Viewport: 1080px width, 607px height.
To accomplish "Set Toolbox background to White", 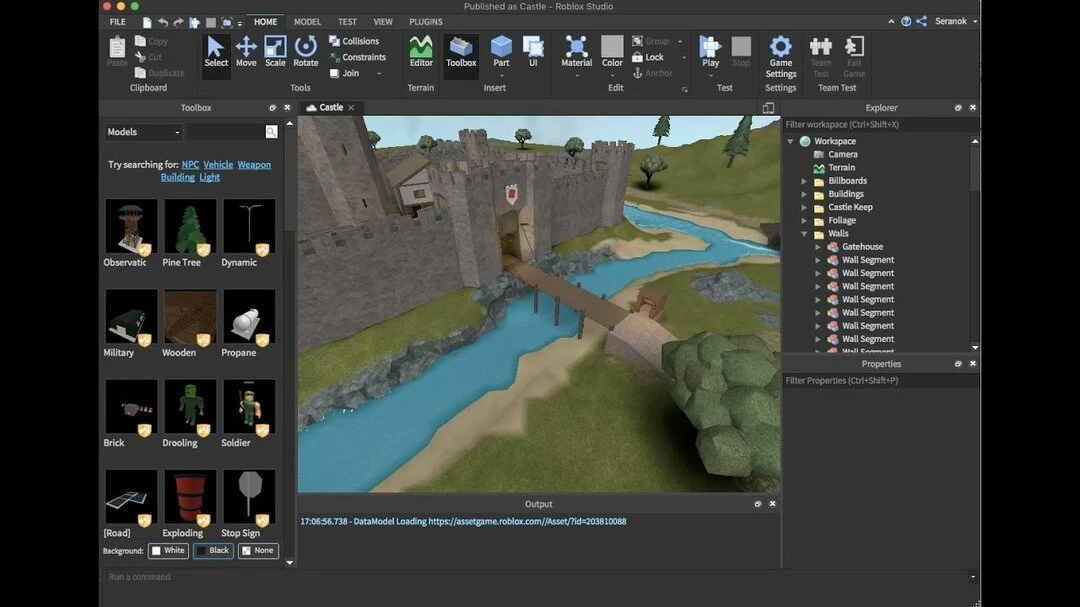I will [168, 551].
